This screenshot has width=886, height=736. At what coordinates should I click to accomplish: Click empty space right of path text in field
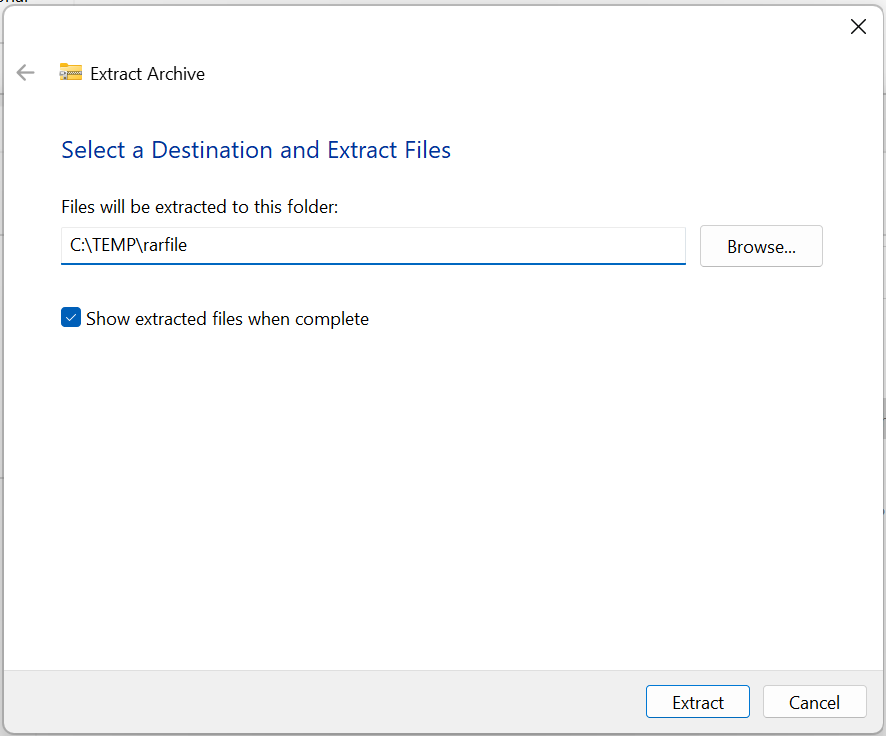click(450, 245)
